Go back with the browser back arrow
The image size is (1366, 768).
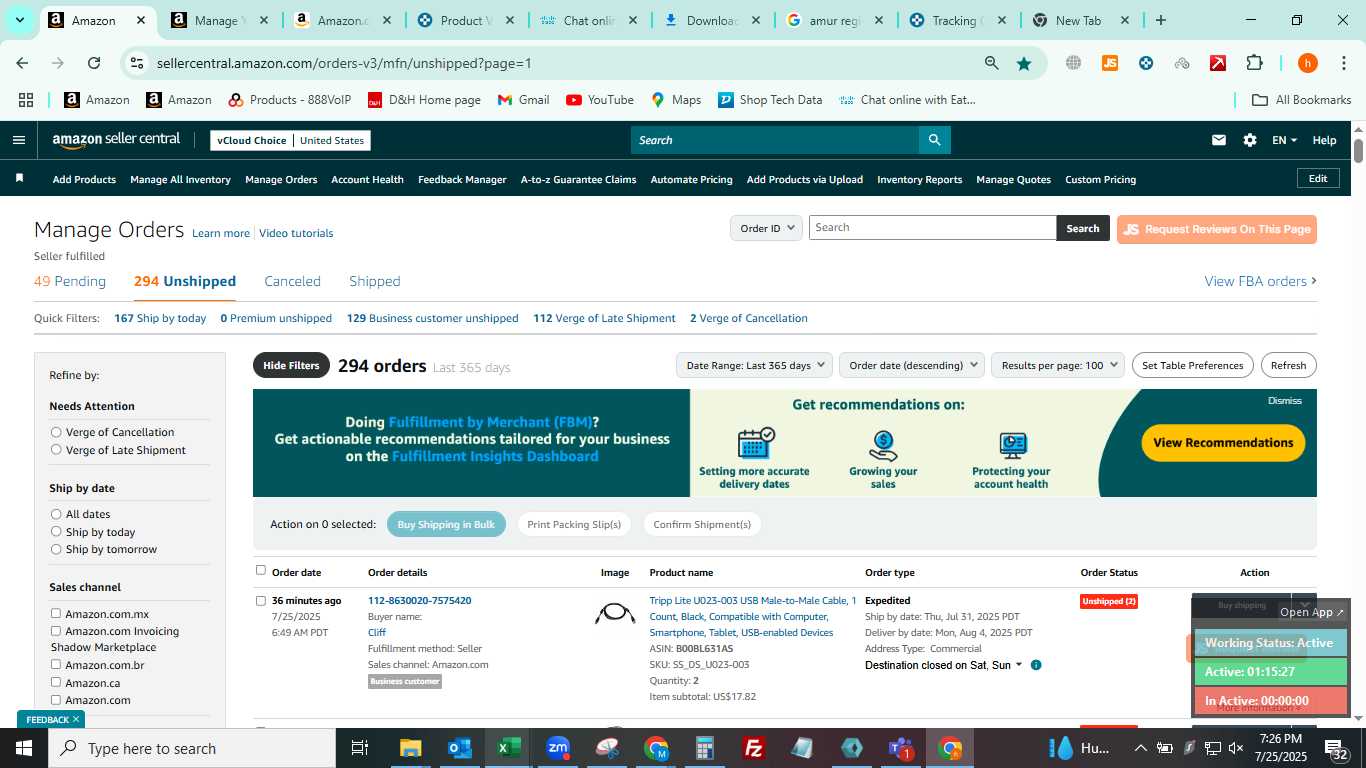(x=22, y=63)
